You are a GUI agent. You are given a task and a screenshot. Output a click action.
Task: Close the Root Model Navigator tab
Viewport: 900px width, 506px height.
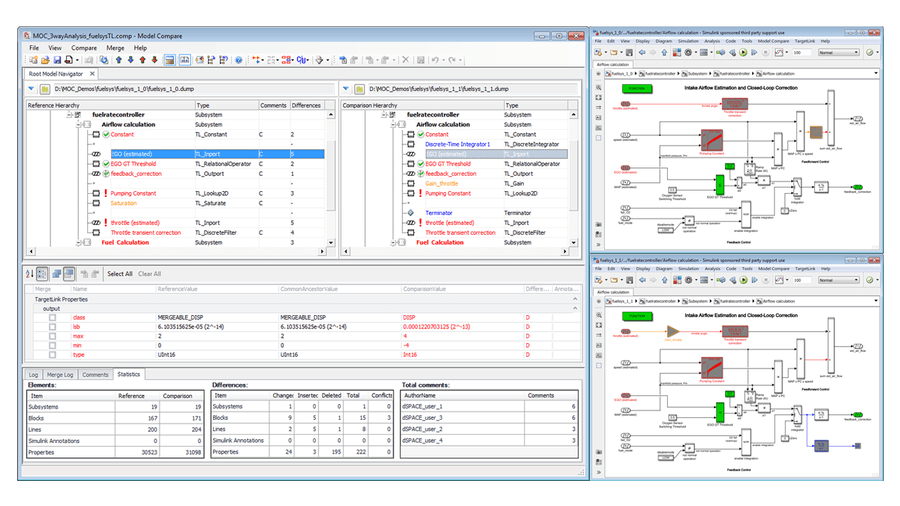(x=92, y=73)
